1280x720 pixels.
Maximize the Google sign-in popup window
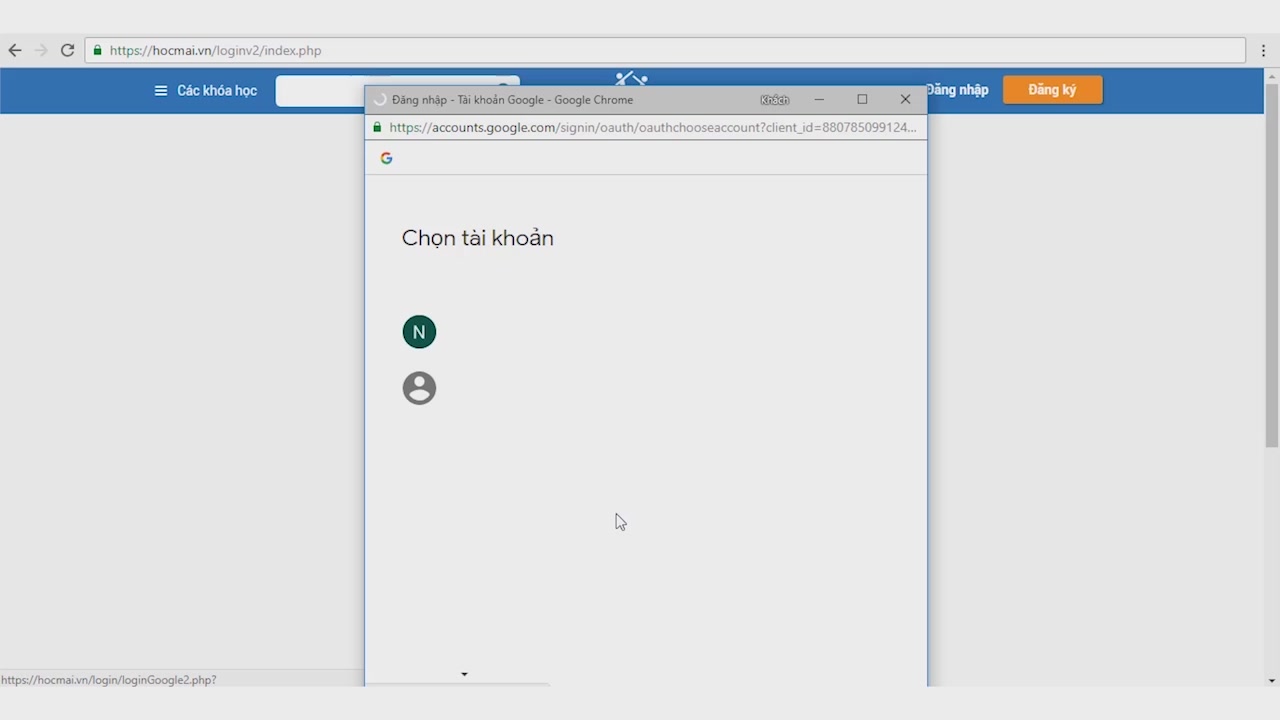point(862,99)
